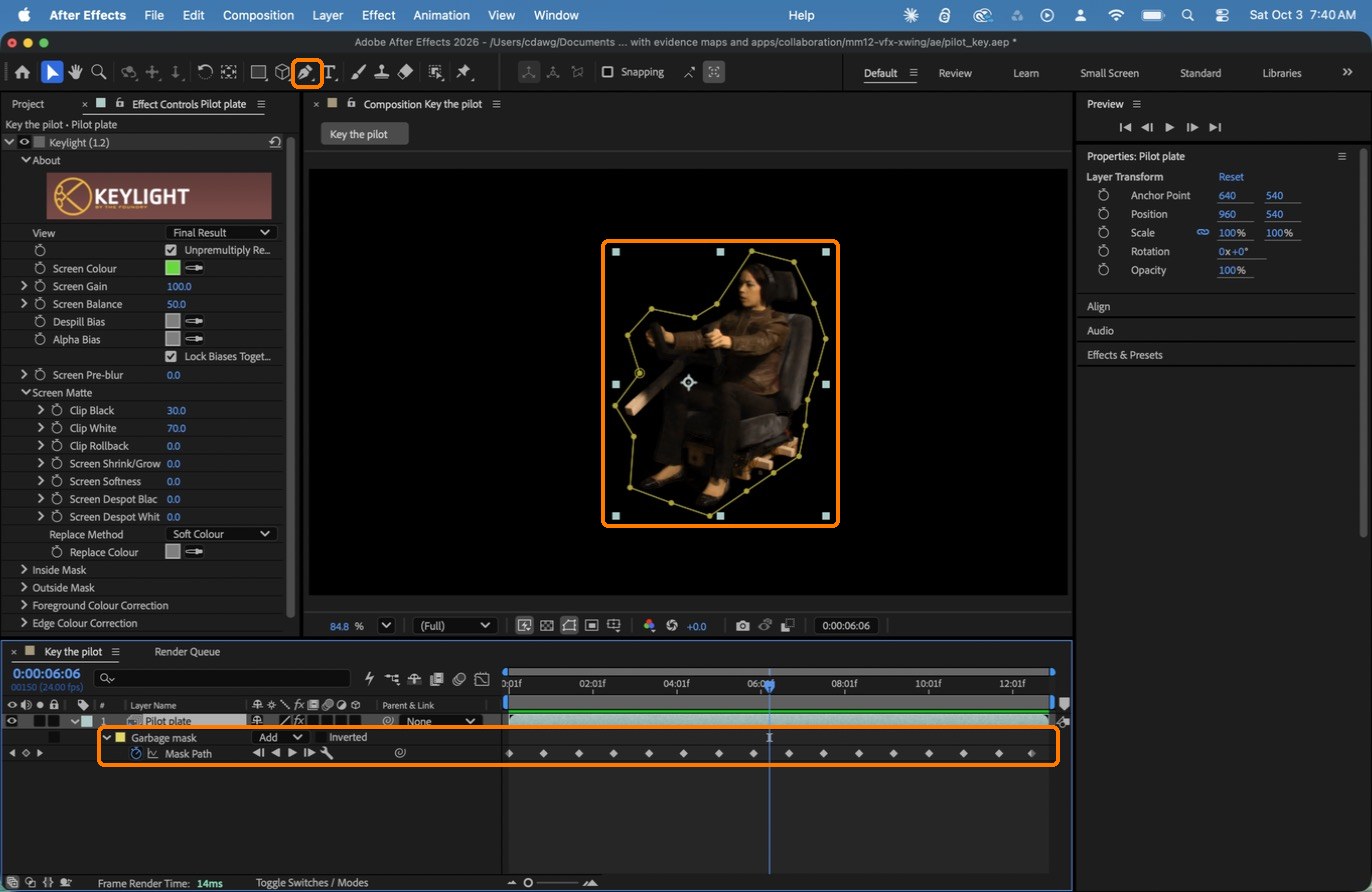Select the Zoom tool in toolbar

[98, 72]
